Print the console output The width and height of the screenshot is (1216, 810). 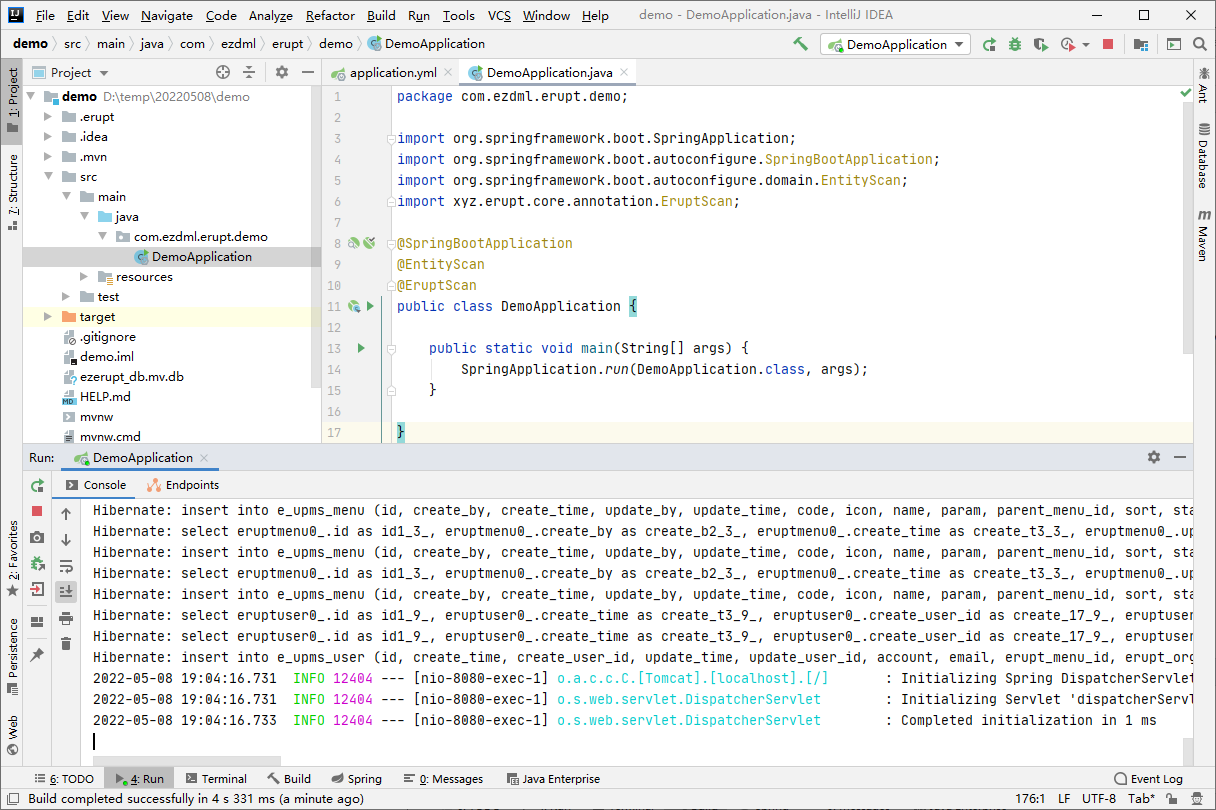[x=66, y=618]
